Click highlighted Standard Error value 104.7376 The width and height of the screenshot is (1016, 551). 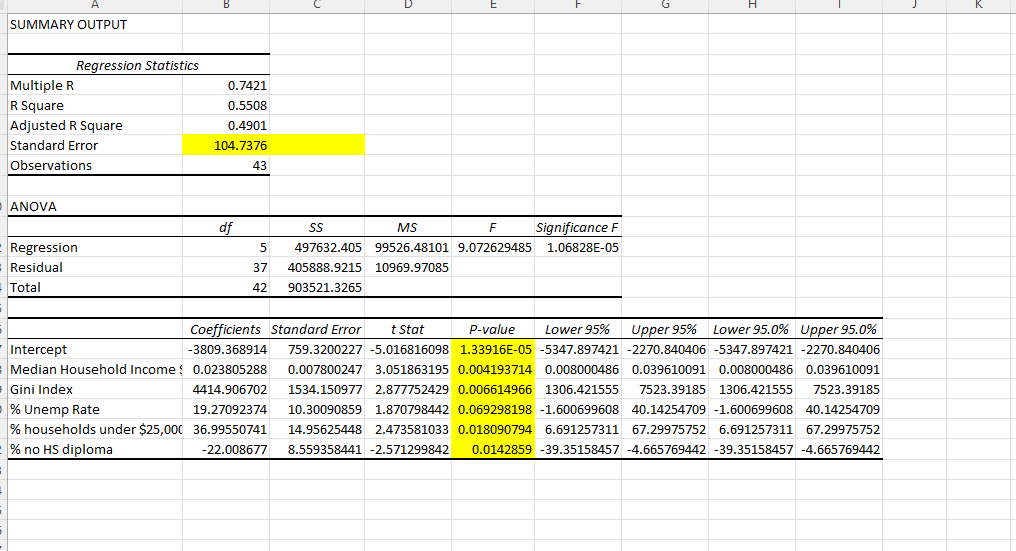point(226,146)
